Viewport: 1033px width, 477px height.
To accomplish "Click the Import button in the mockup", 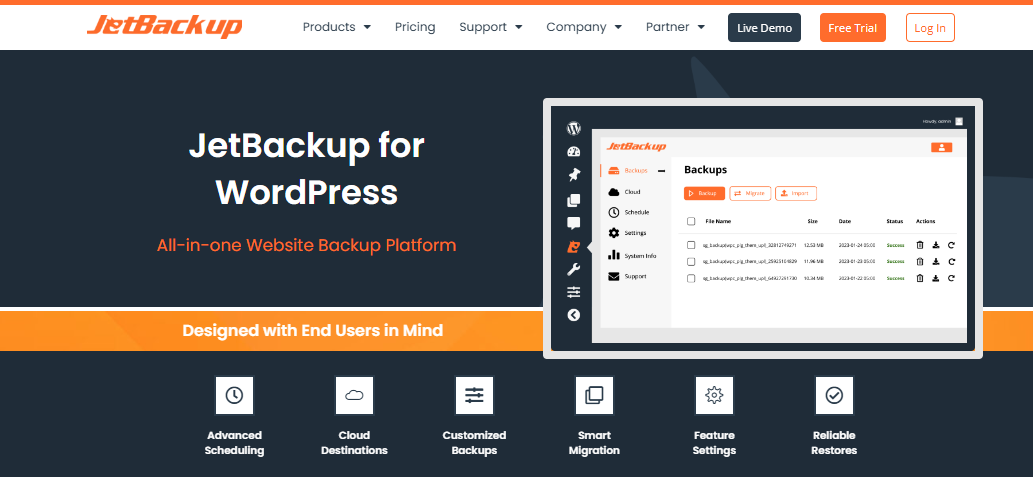I will click(x=796, y=194).
